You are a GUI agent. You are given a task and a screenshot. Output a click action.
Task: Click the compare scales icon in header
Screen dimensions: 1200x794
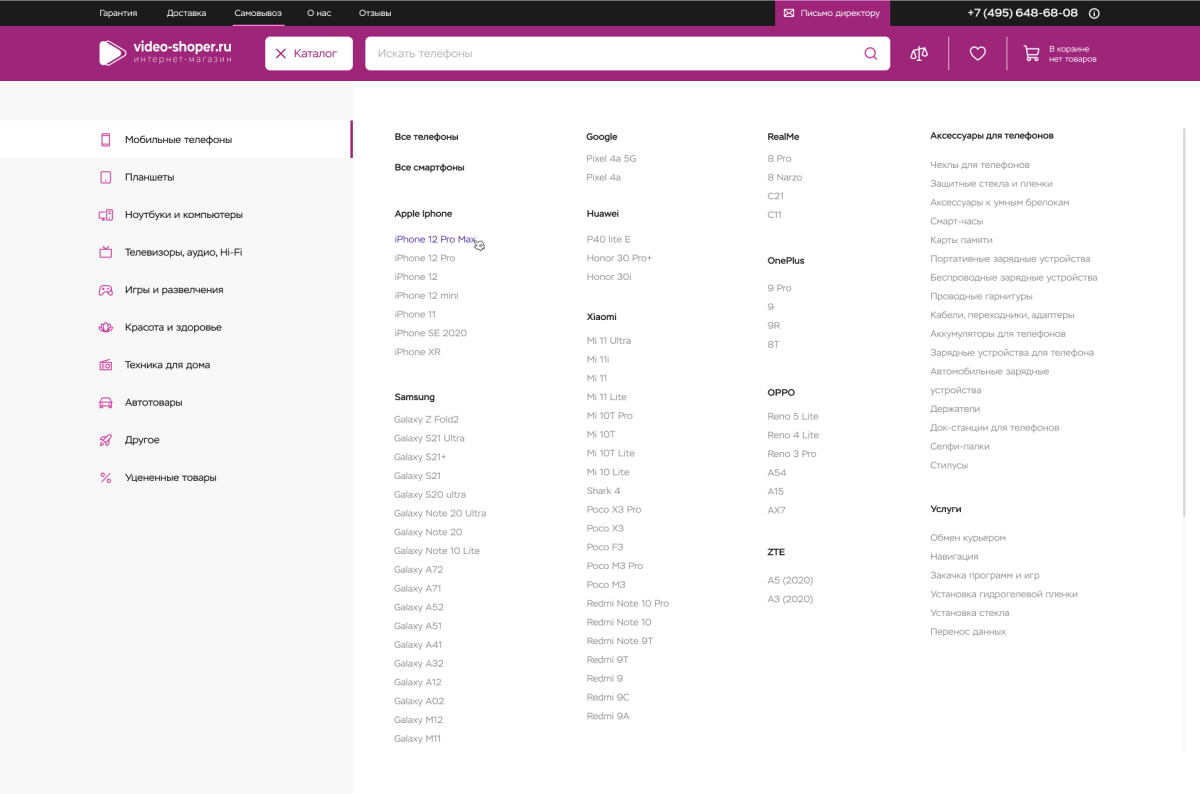point(919,54)
